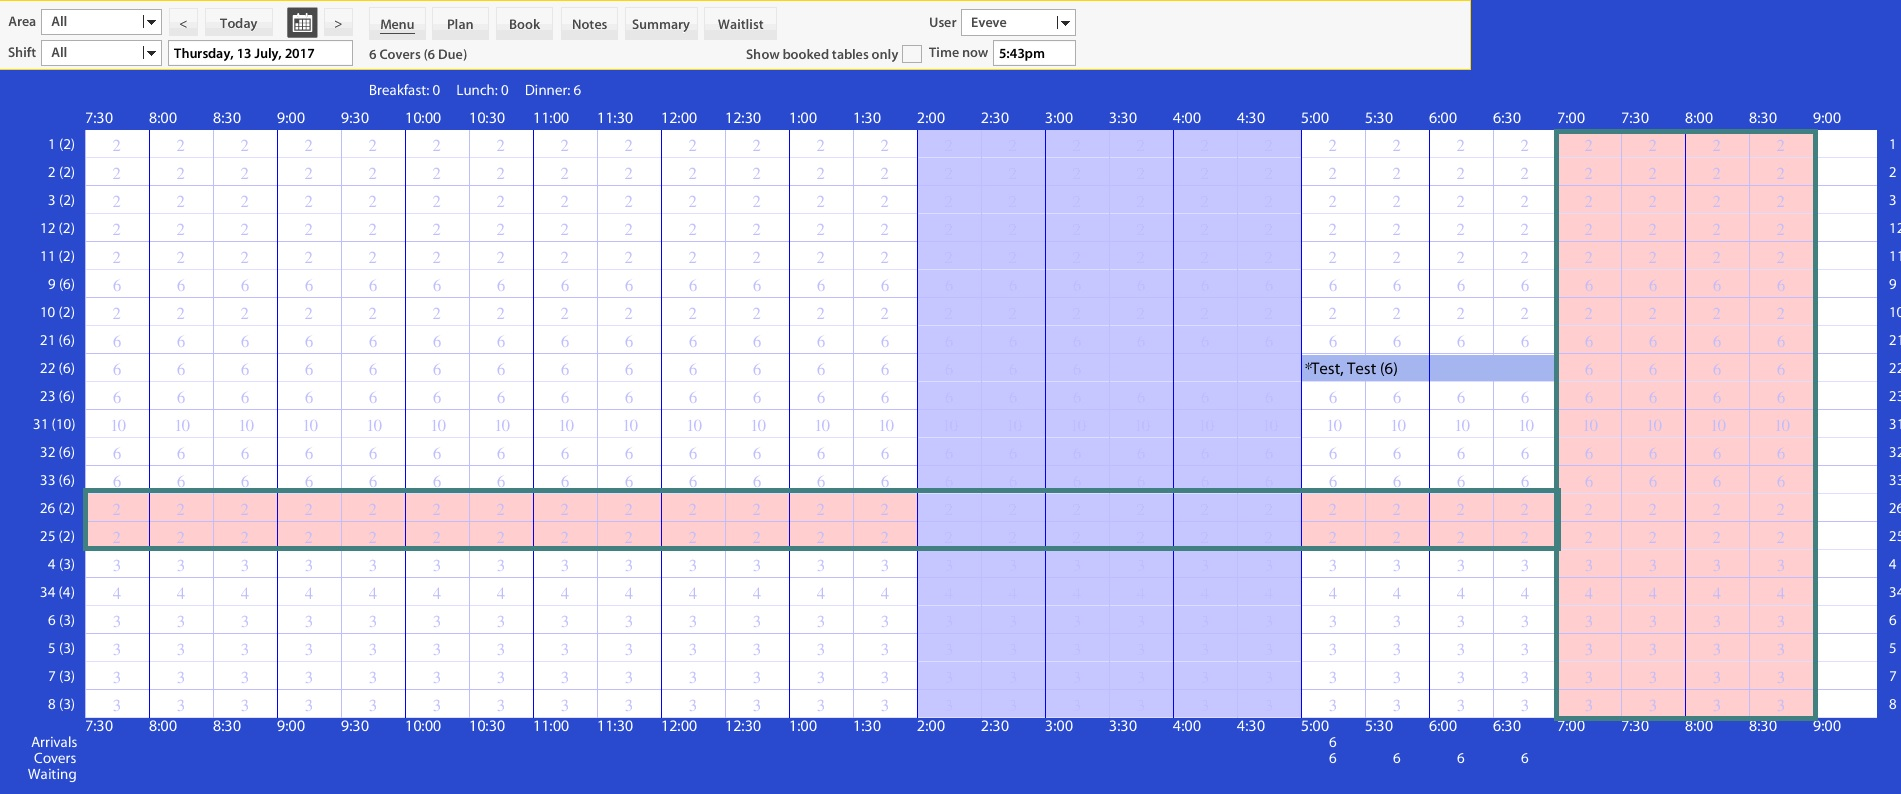Click the date field Thursday, 13 July, 2017
Viewport: 1901px width, 794px height.
pyautogui.click(x=260, y=53)
